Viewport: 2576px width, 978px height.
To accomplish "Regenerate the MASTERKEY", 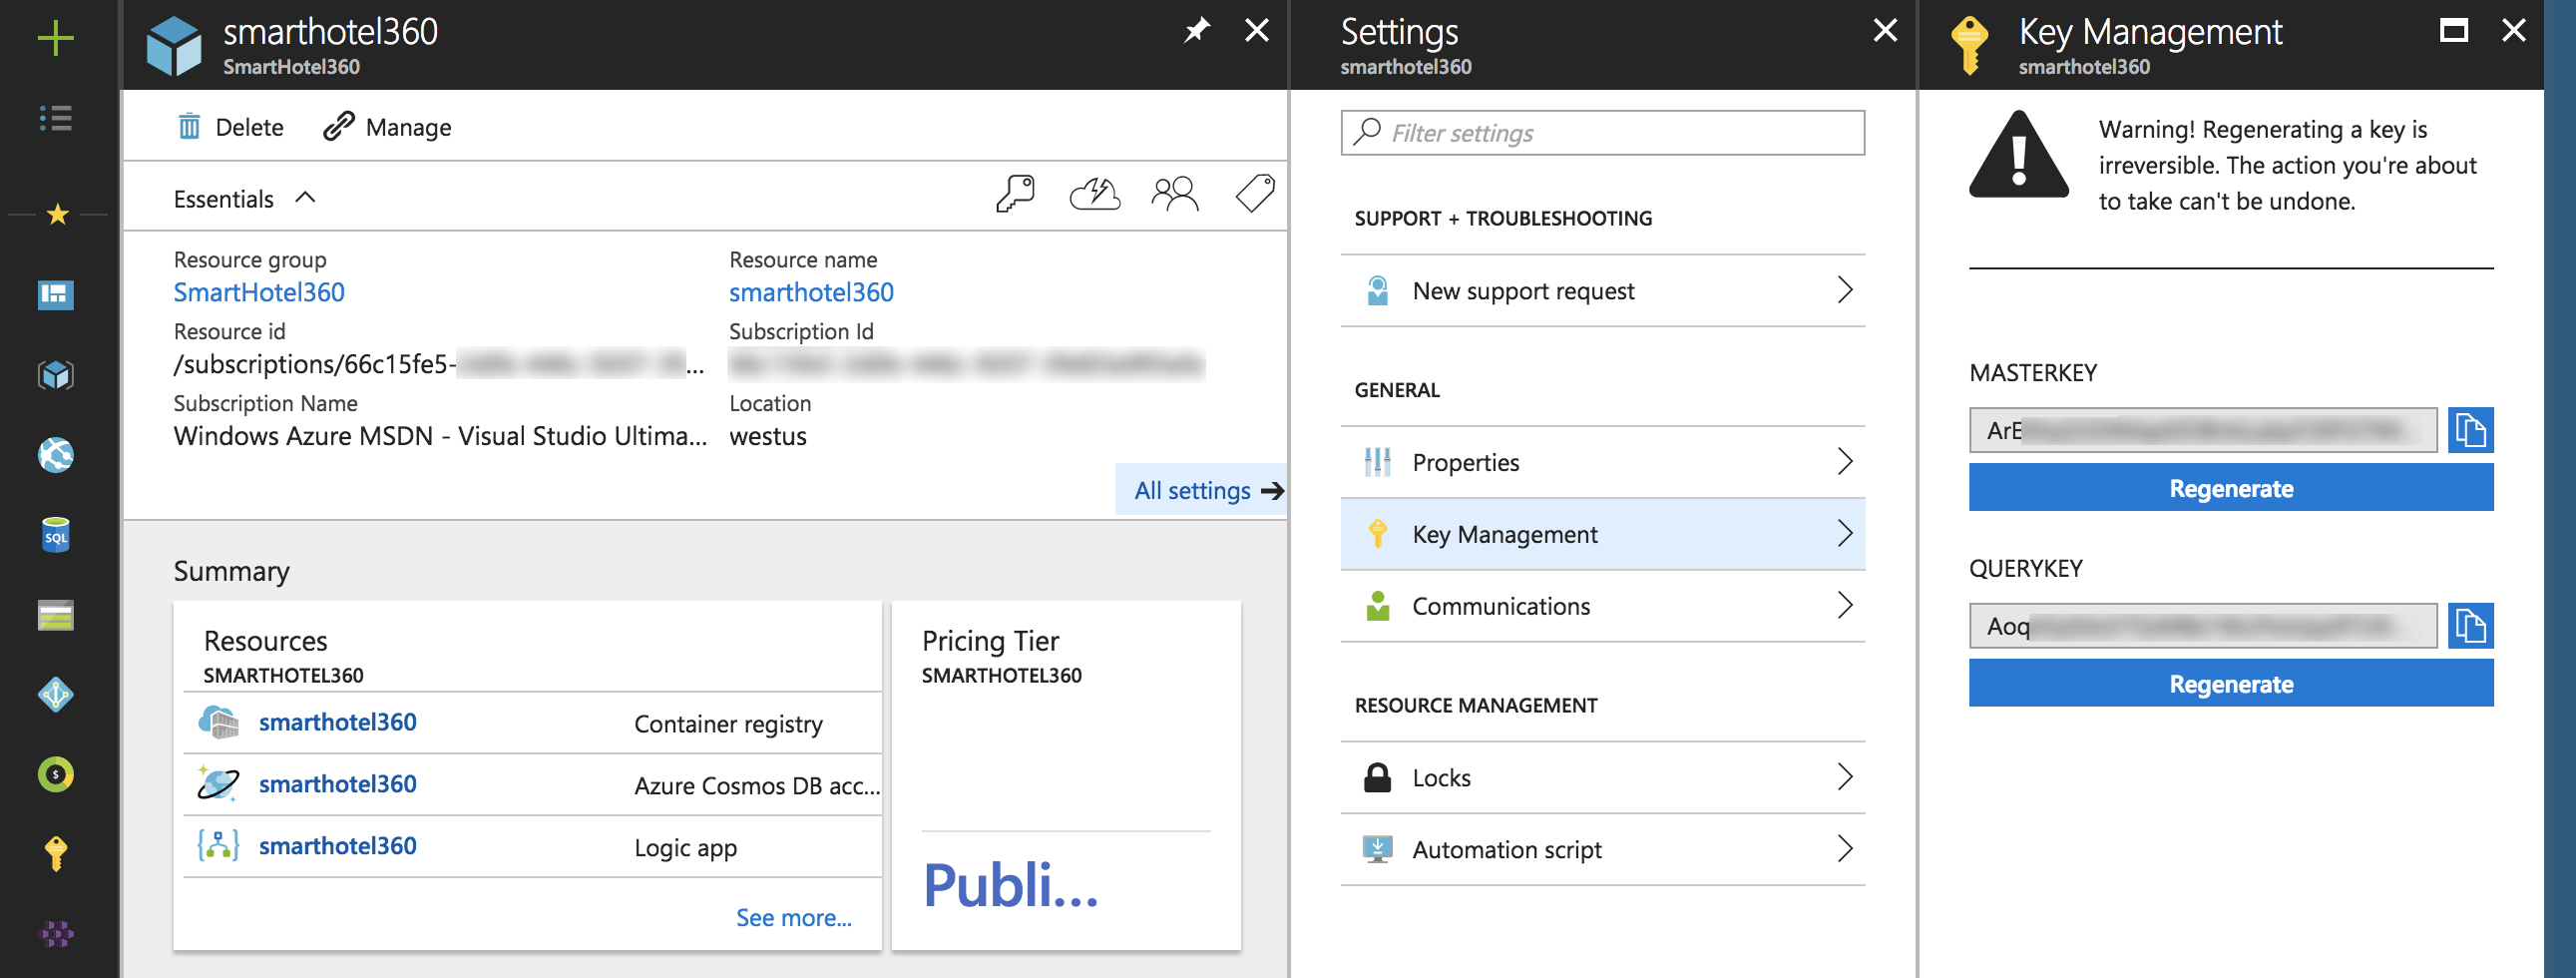I will [2231, 488].
